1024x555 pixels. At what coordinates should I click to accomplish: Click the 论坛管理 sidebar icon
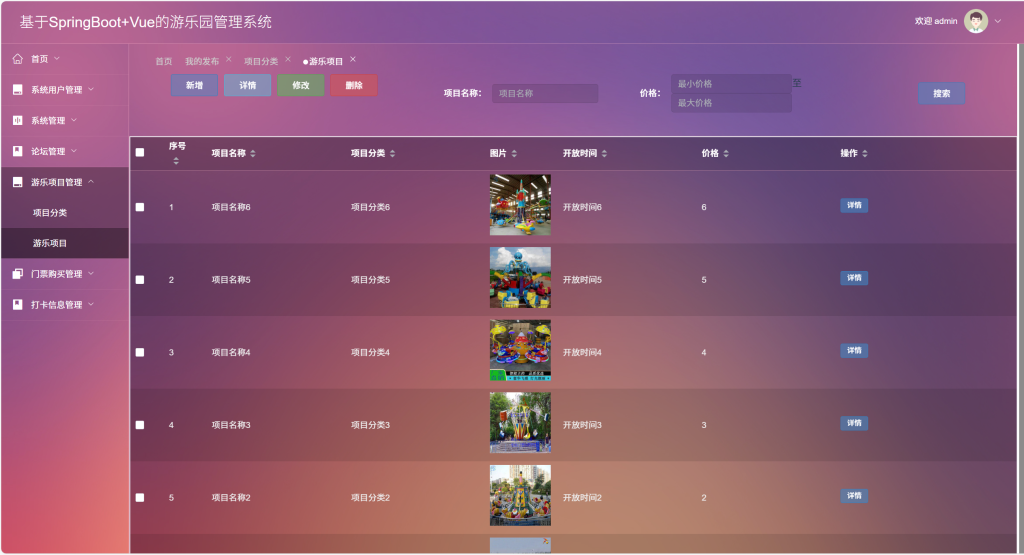point(18,151)
